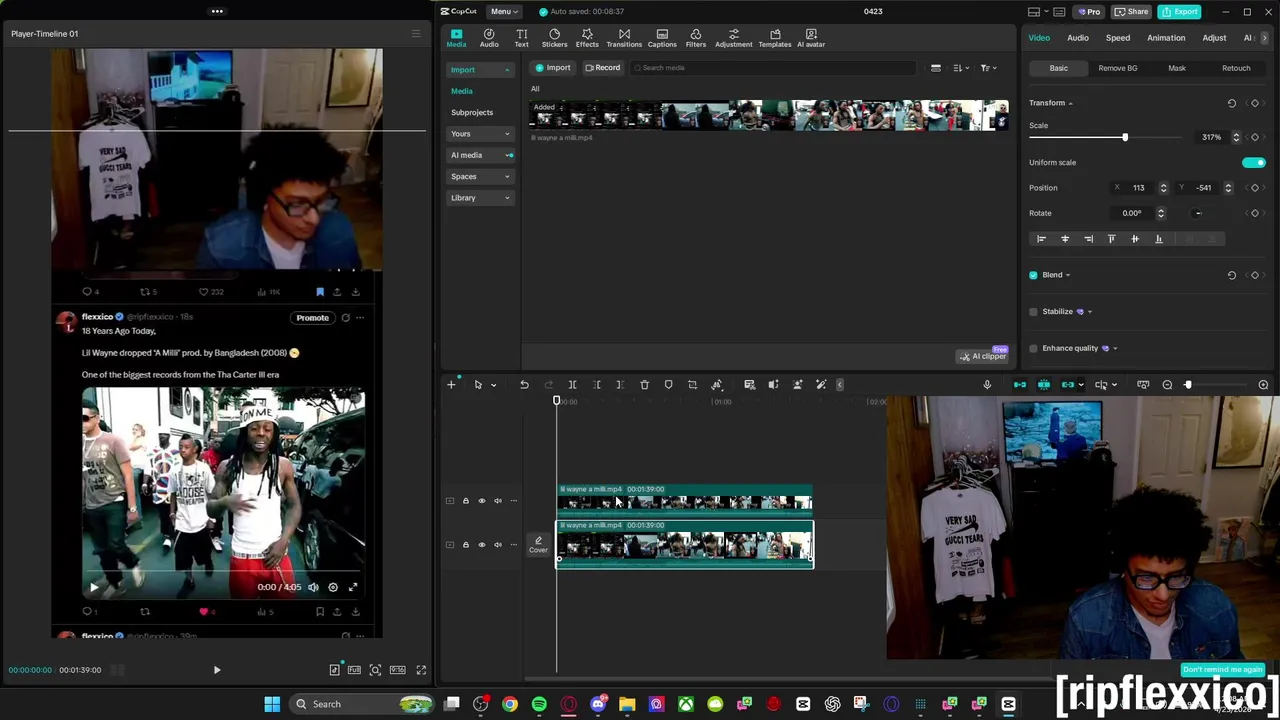Click the Delete trash icon in timeline toolbar

(x=644, y=385)
